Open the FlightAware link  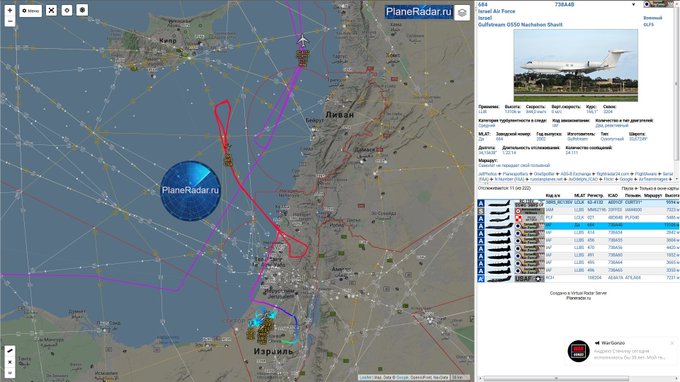point(646,174)
